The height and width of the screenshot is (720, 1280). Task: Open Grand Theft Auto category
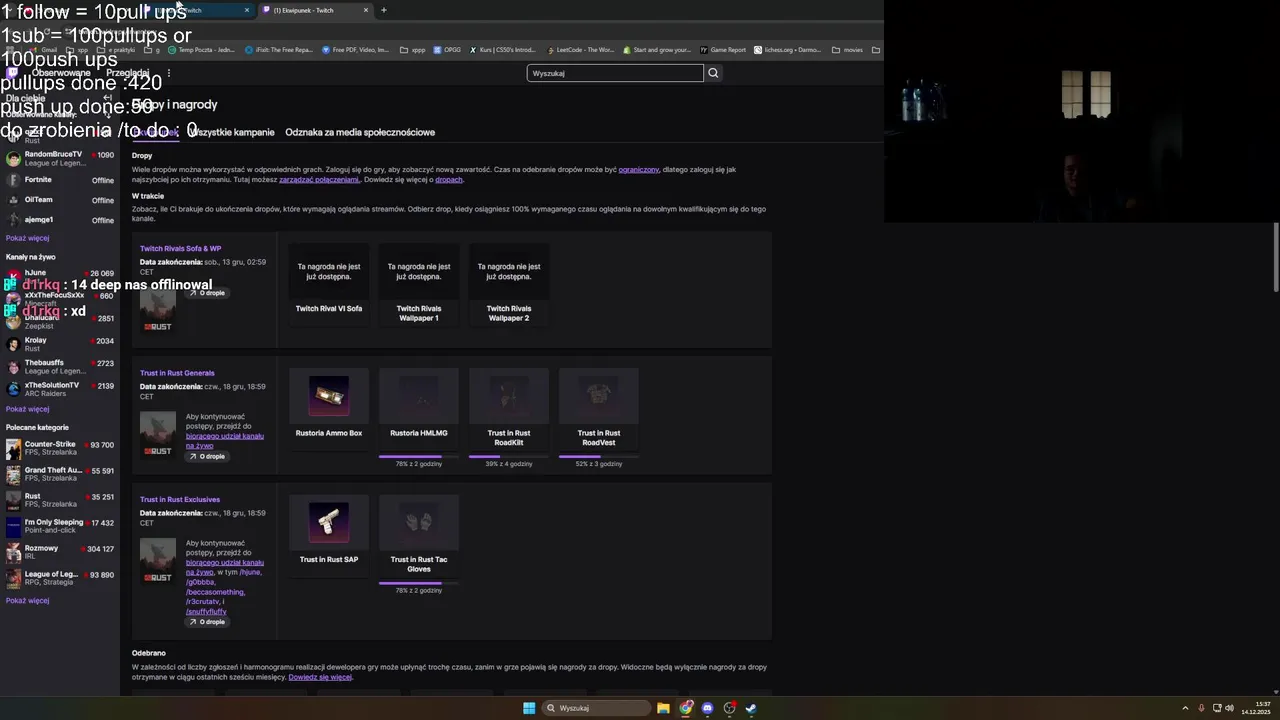(60, 474)
